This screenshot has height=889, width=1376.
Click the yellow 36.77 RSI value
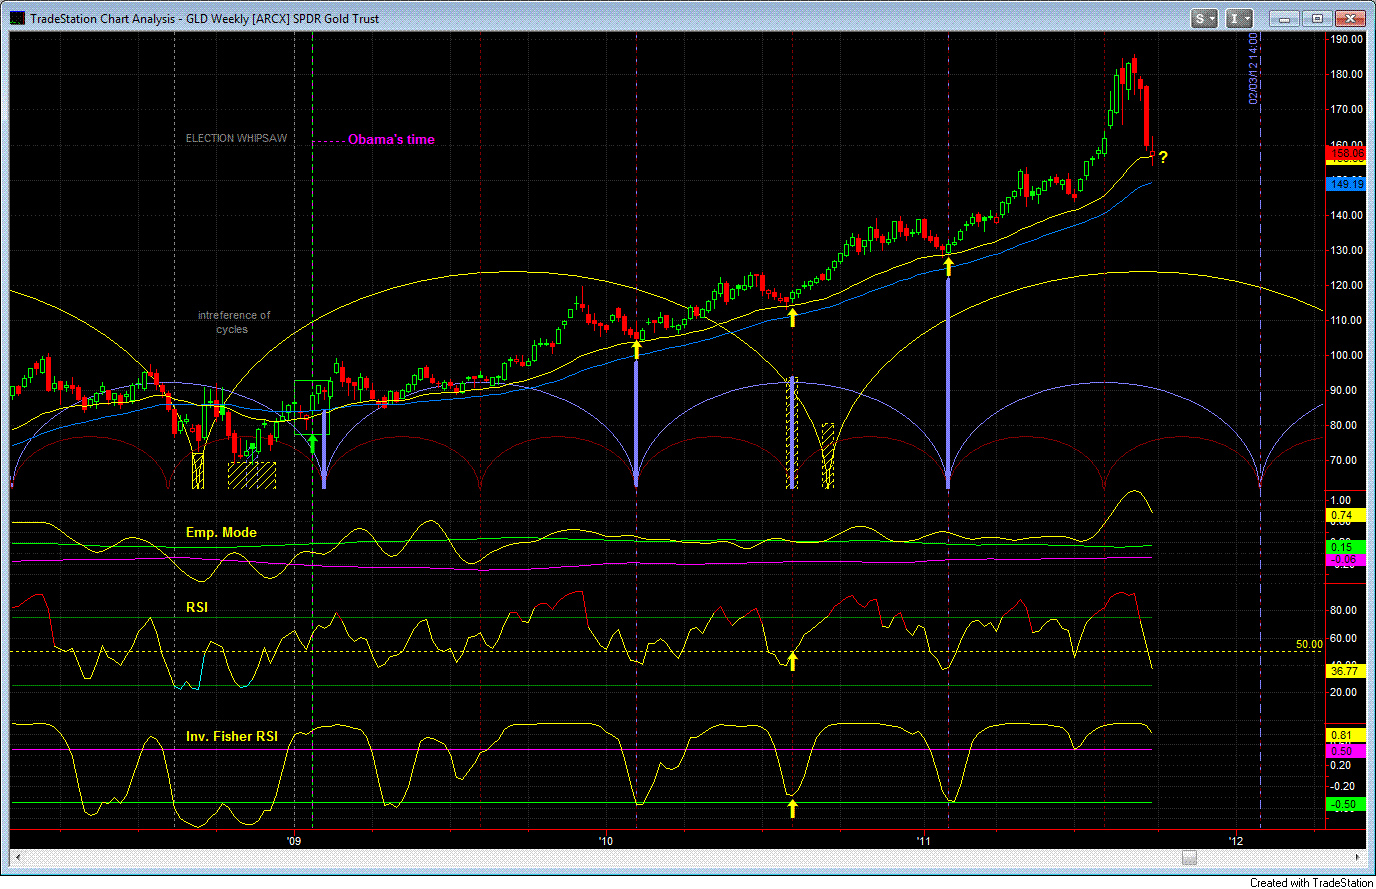(x=1346, y=671)
